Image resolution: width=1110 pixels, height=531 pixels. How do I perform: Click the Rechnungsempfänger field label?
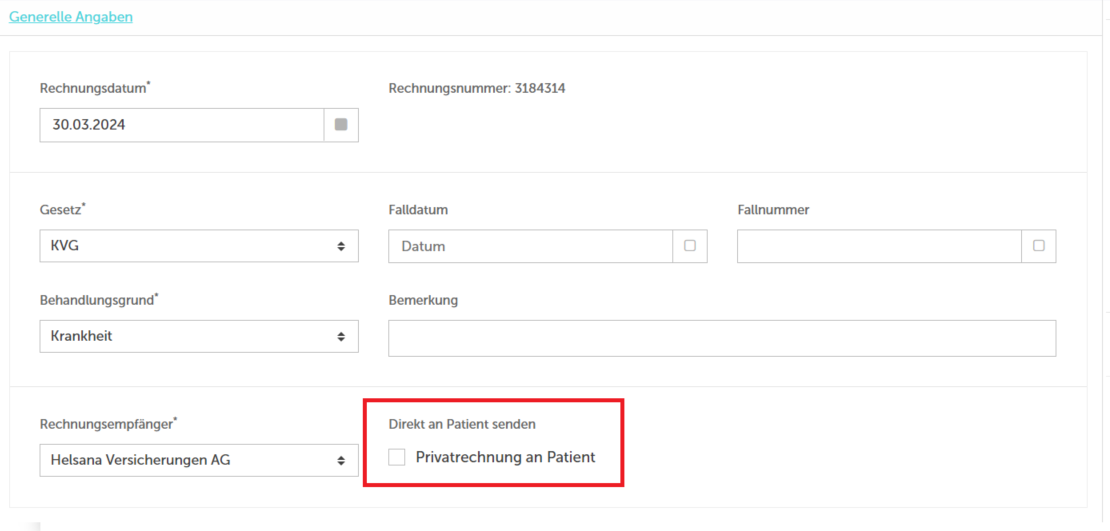(108, 424)
